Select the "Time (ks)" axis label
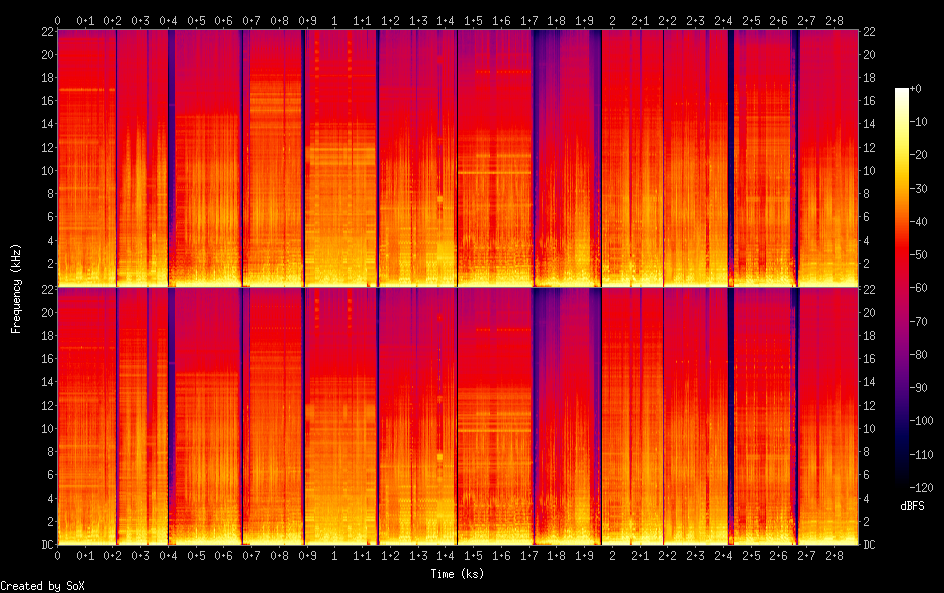944x593 pixels. [457, 573]
